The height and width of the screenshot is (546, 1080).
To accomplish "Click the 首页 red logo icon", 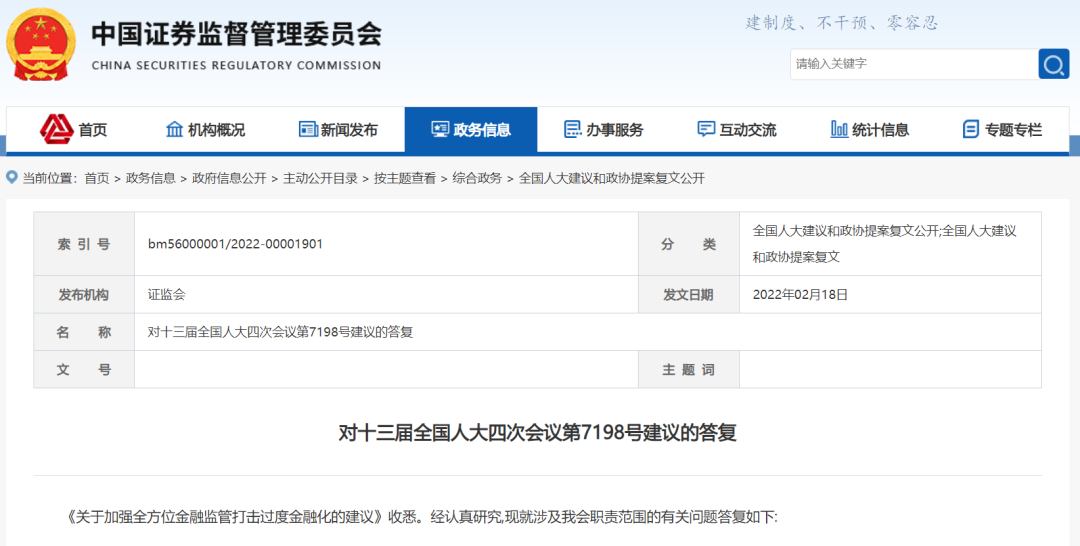I will point(56,129).
